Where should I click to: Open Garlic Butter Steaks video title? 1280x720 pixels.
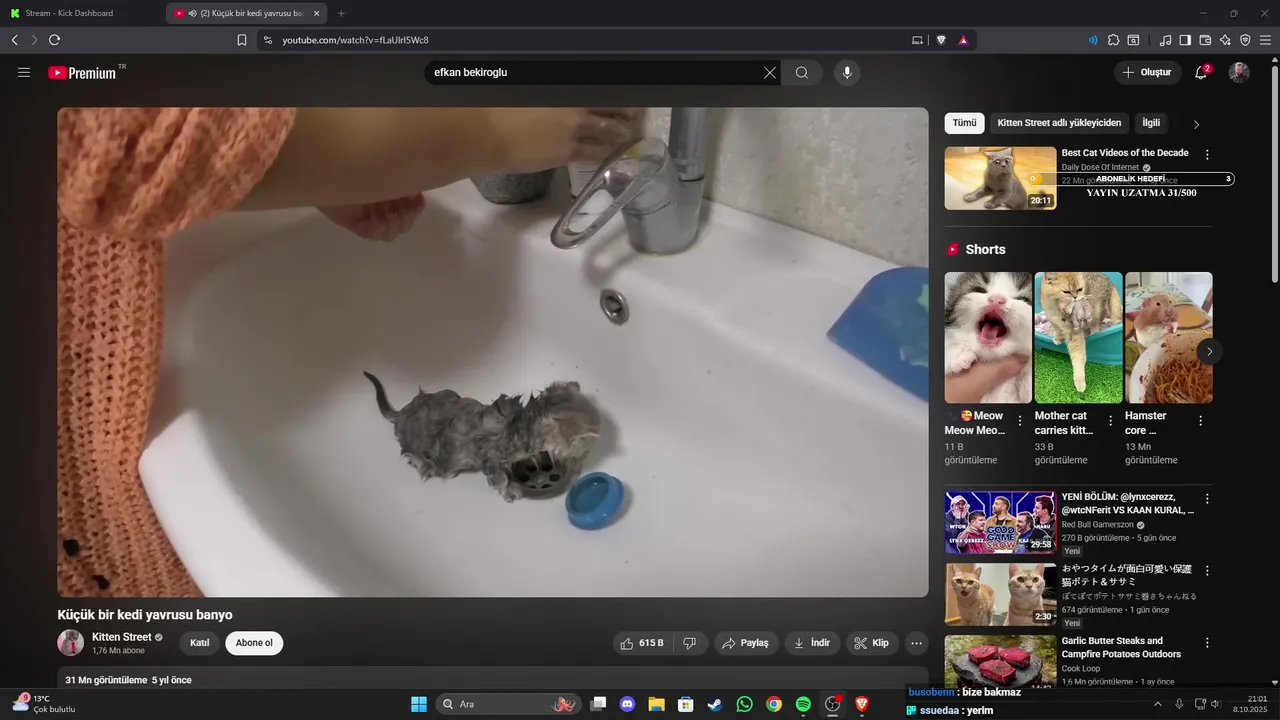point(1121,647)
